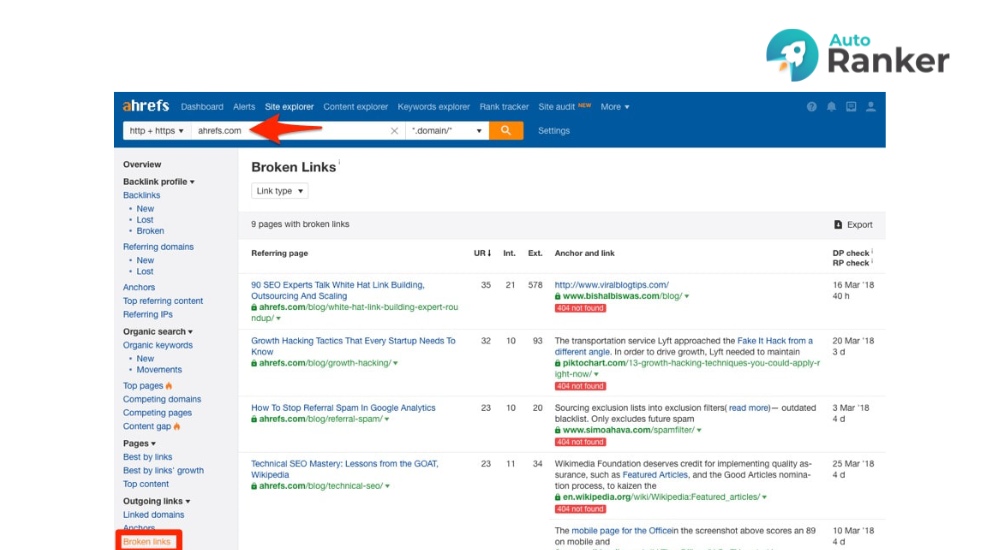
Task: Open Top referring content in sidebar
Action: point(163,301)
